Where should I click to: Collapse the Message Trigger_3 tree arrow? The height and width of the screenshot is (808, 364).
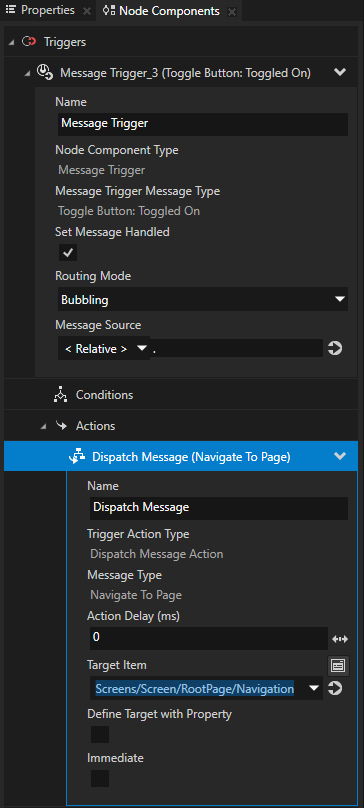point(27,74)
